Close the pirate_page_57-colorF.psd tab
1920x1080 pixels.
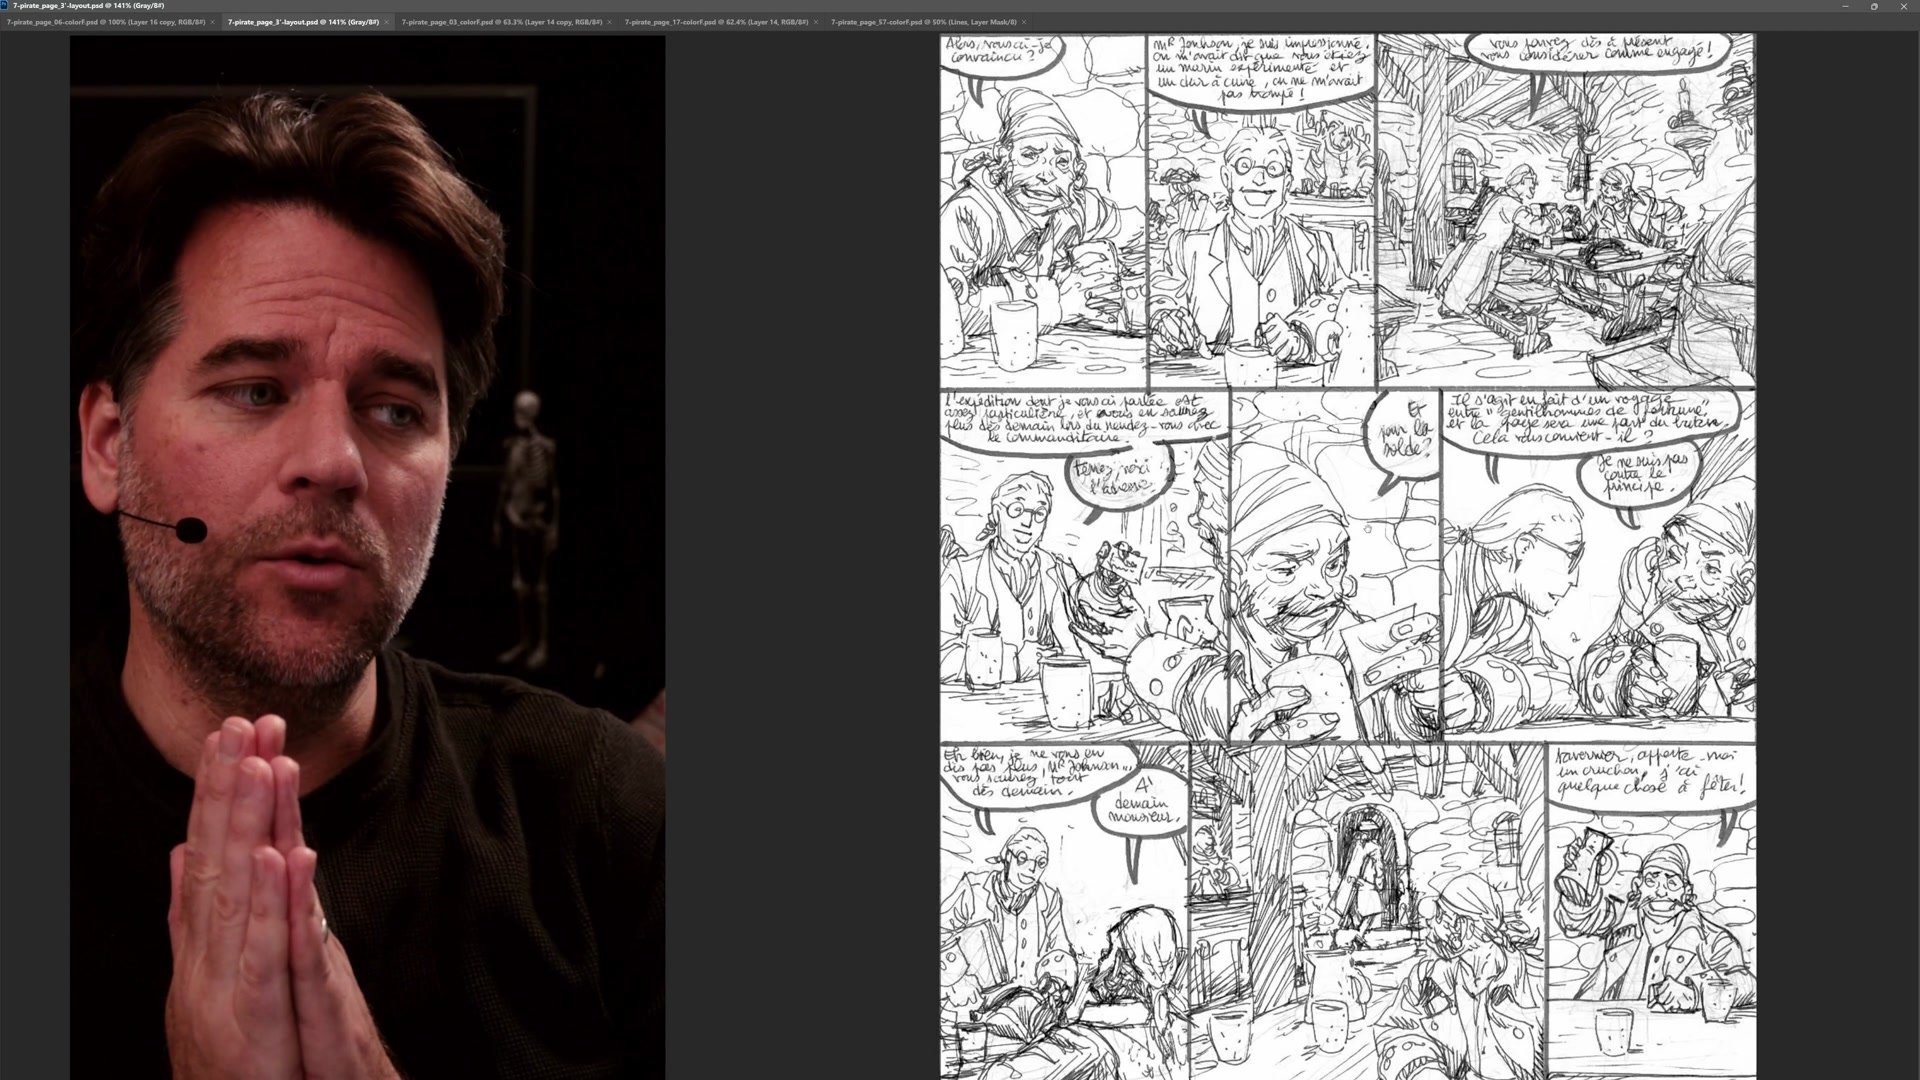click(x=1024, y=22)
